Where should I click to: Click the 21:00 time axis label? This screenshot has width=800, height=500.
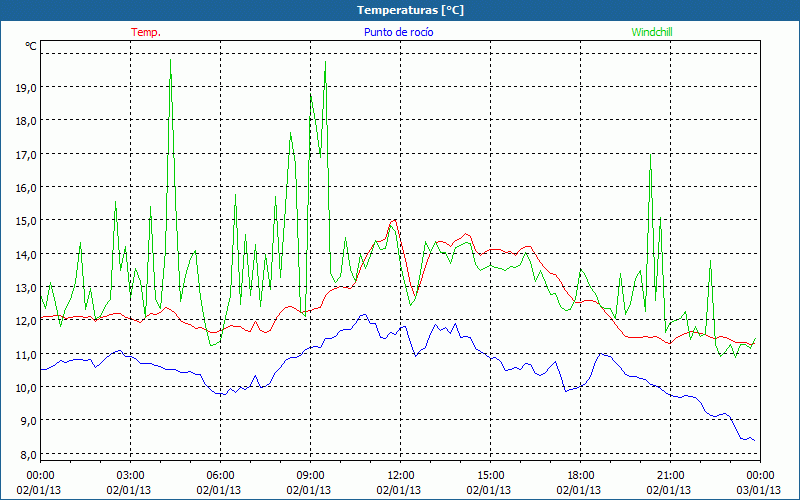click(670, 476)
